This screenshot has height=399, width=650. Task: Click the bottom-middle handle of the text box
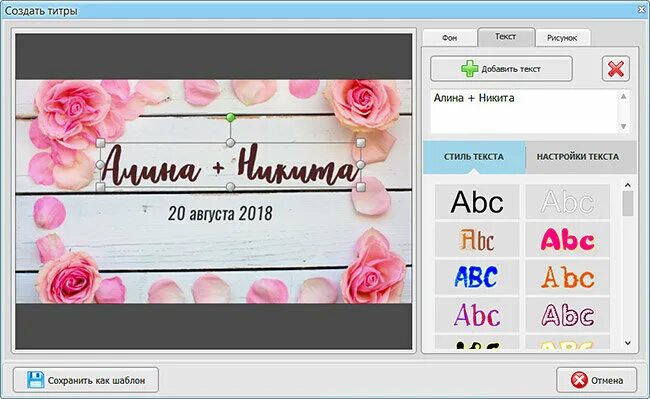tap(230, 187)
